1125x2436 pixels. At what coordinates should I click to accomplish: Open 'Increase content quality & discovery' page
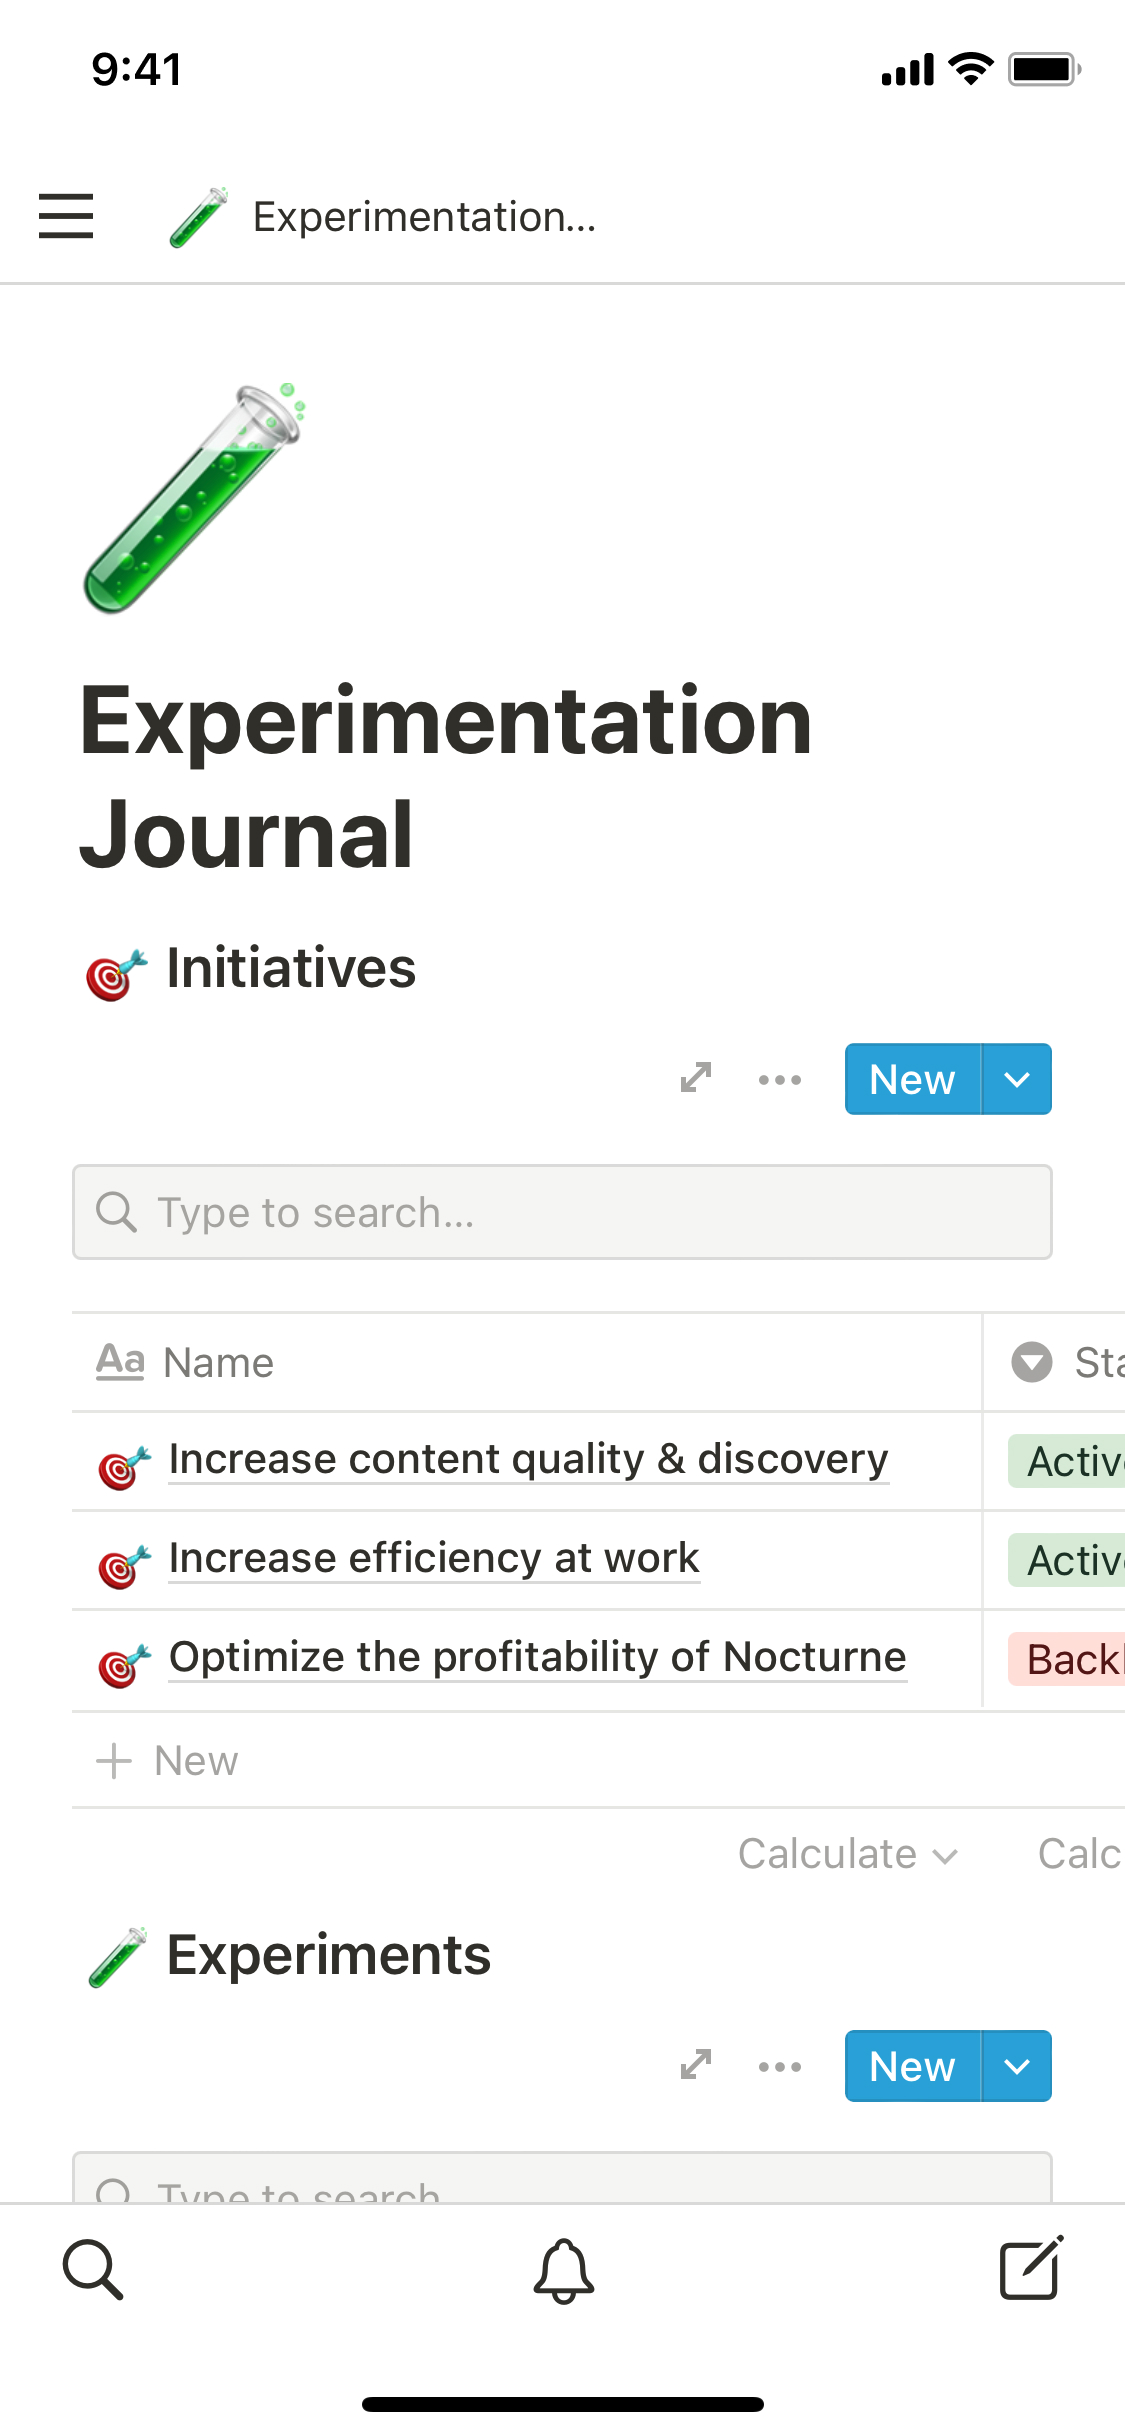[x=528, y=1459]
